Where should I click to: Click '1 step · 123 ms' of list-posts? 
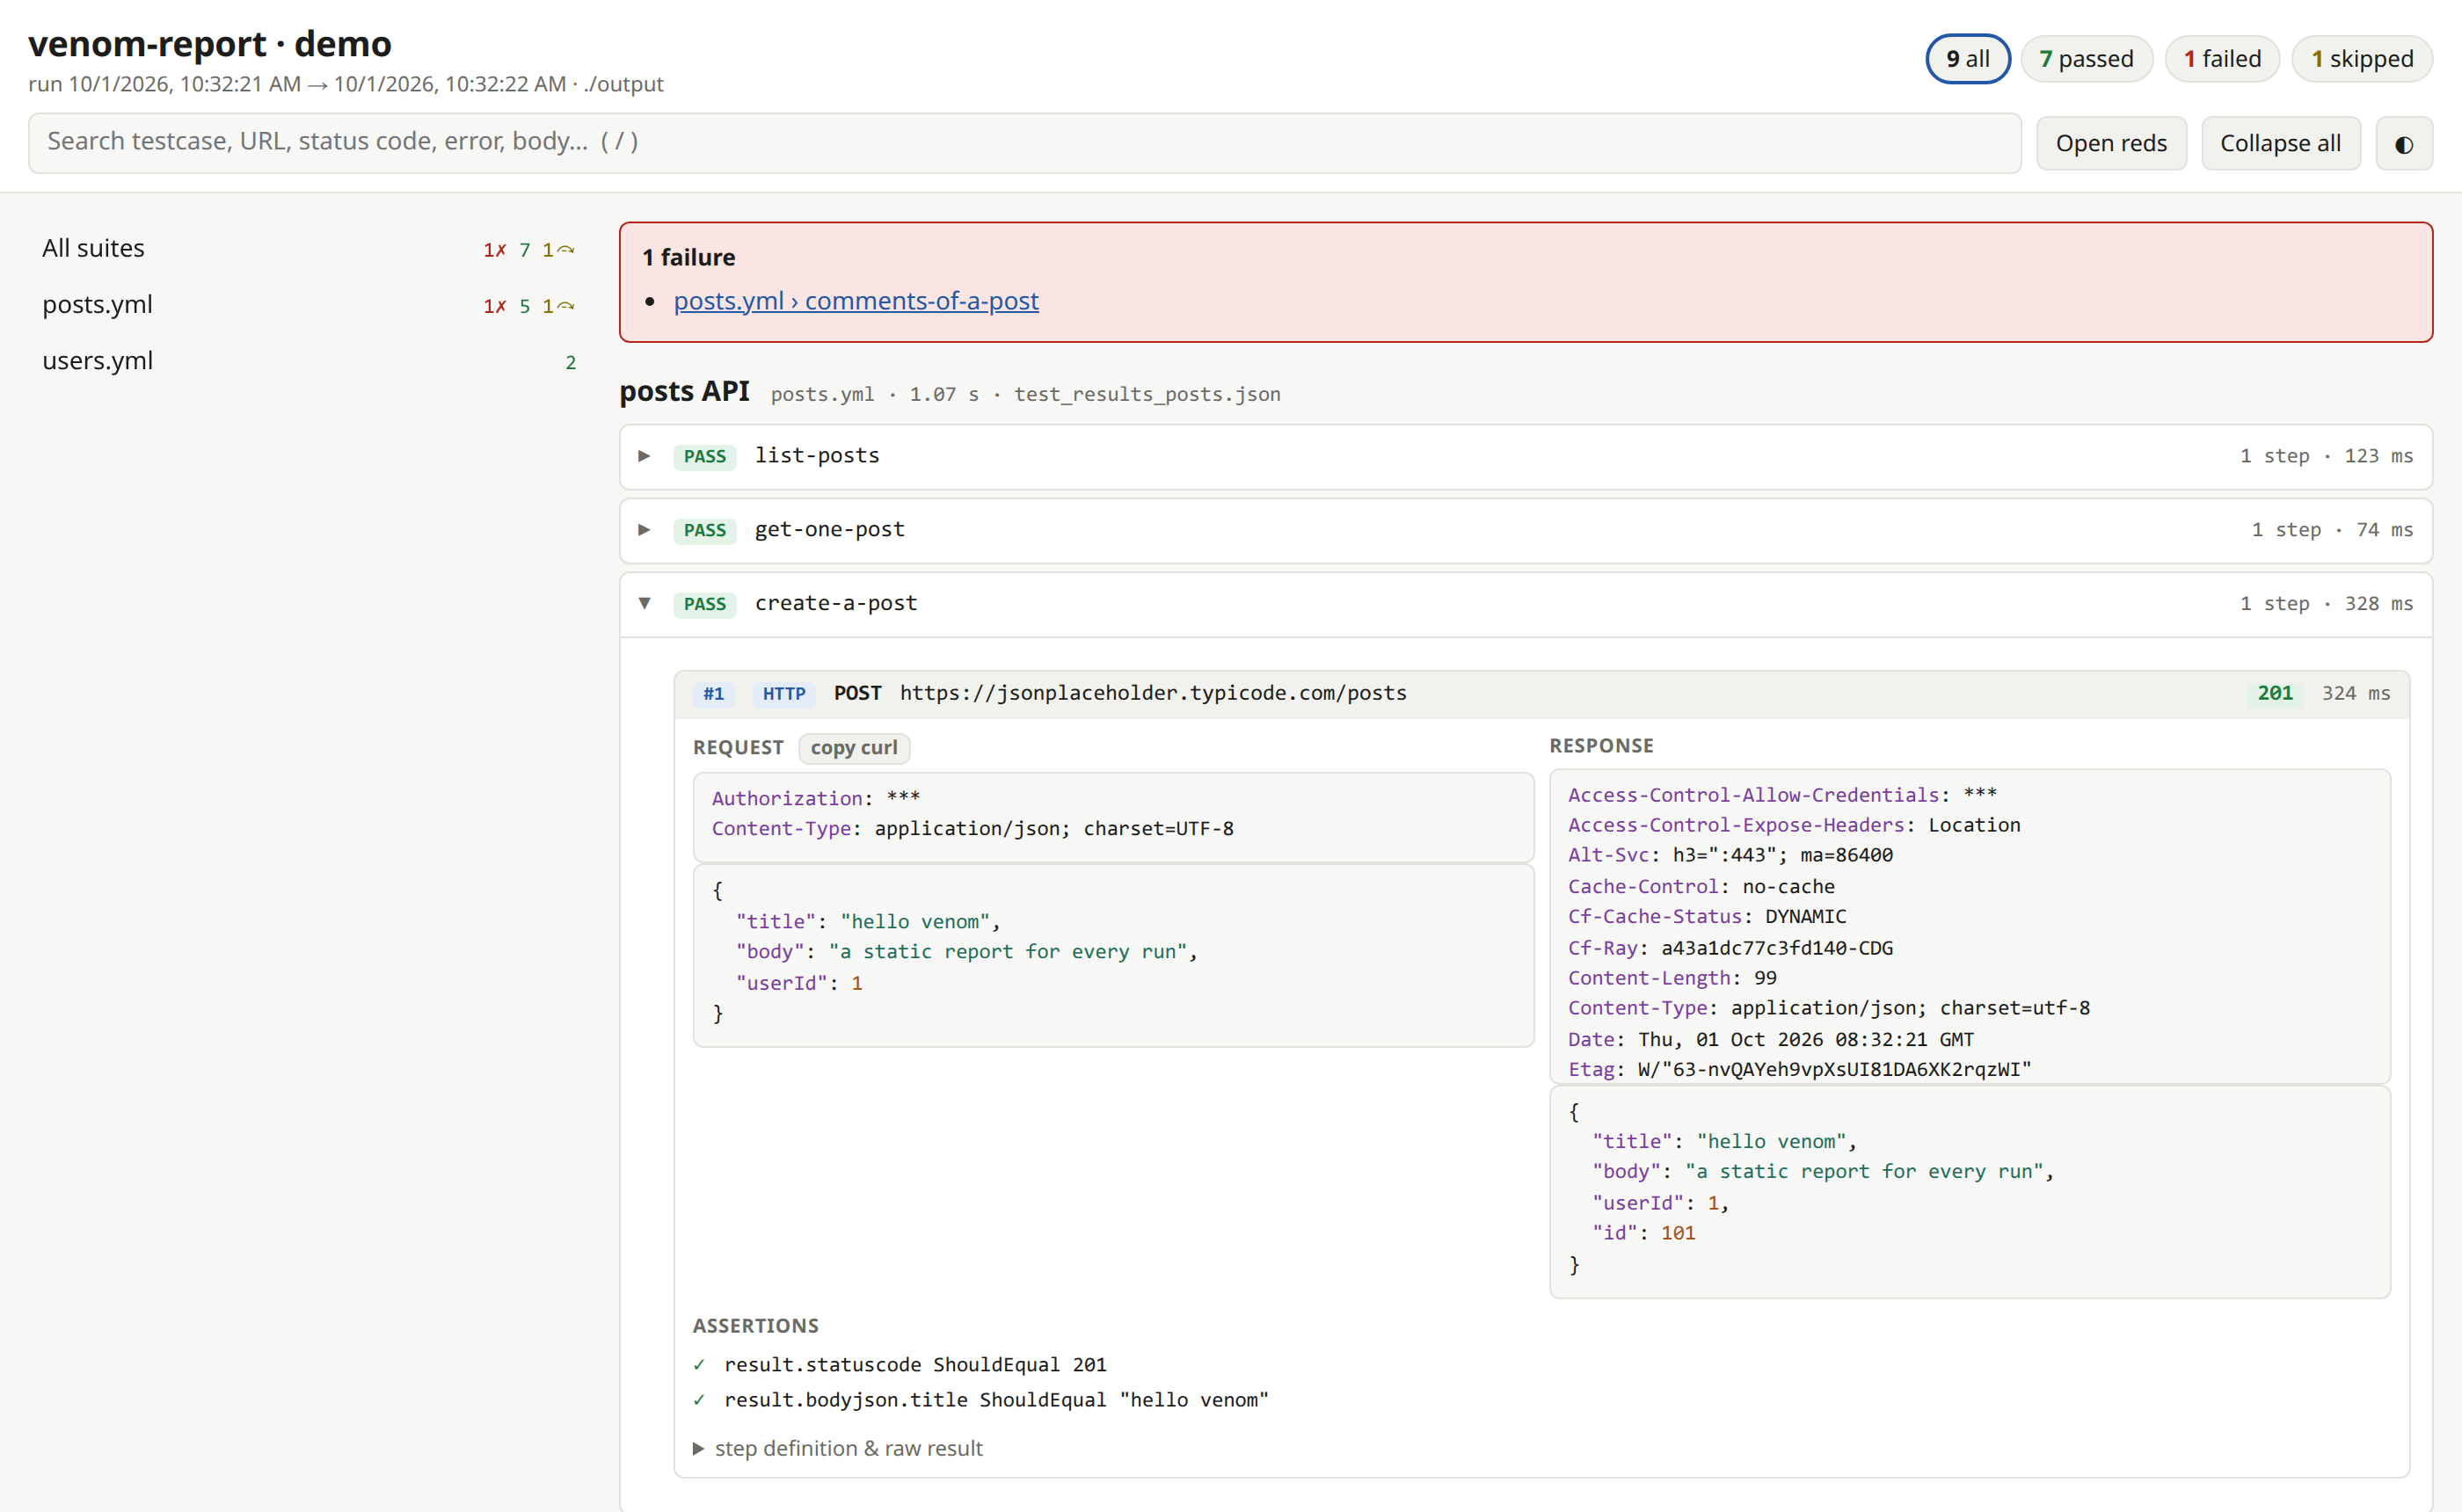coord(2326,456)
